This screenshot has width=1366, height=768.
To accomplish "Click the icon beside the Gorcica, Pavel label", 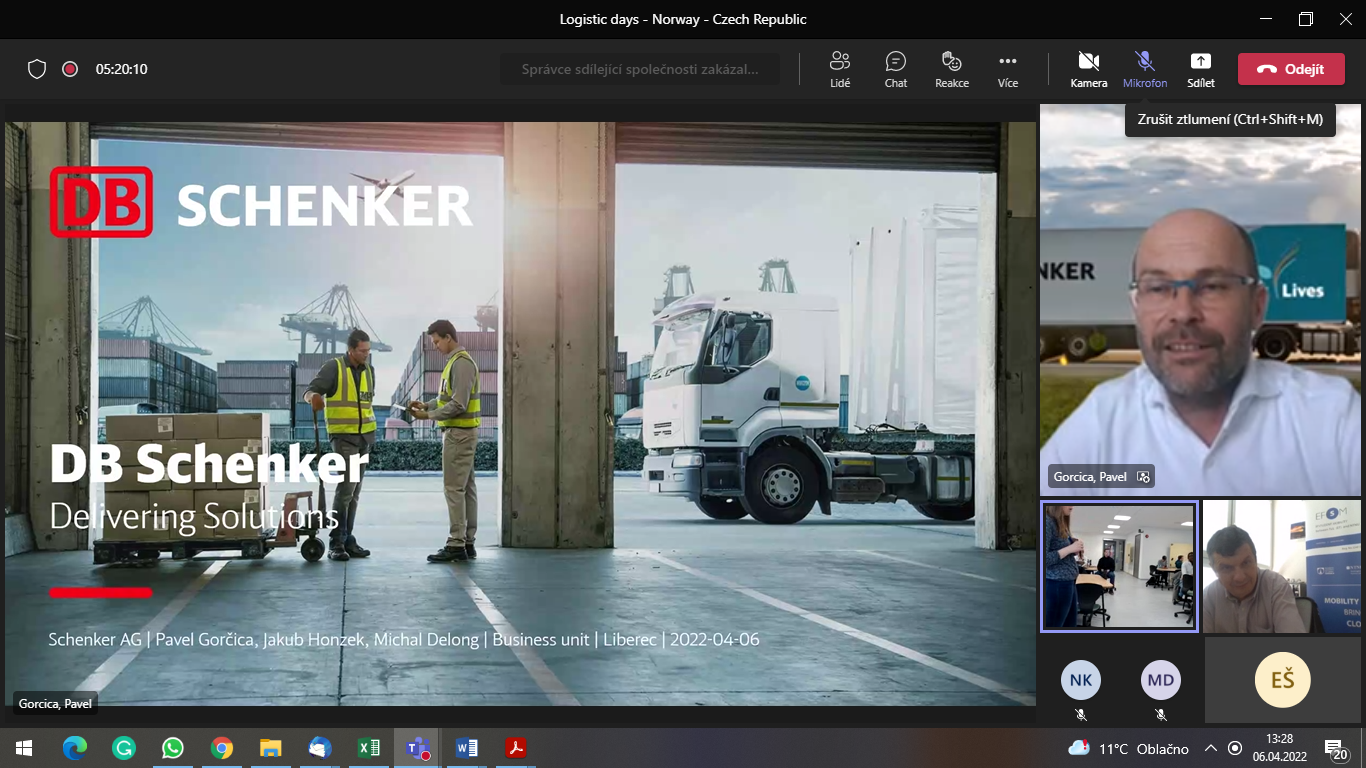I will pos(1143,477).
